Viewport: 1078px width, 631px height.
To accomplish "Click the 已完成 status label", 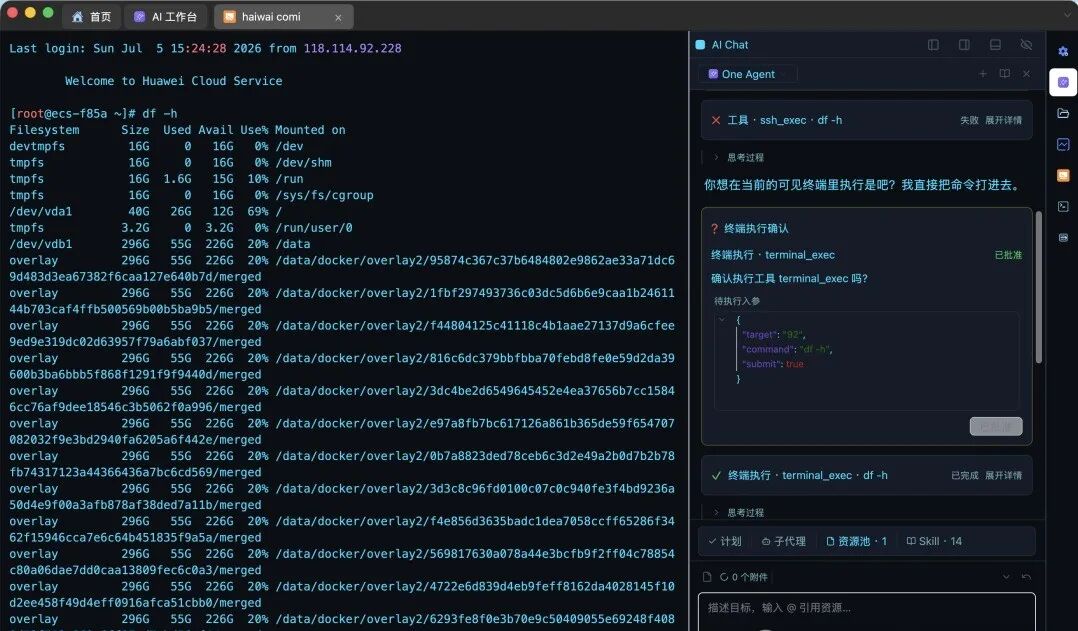I will click(x=965, y=476).
